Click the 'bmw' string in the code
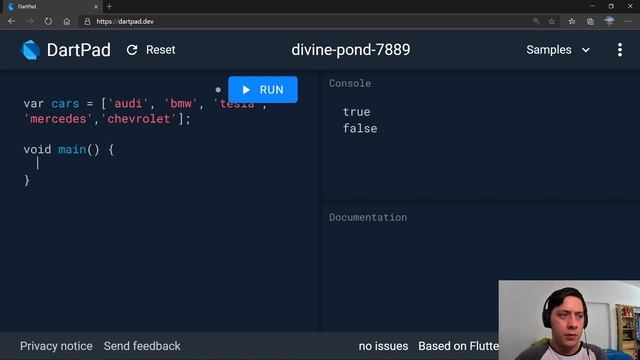The image size is (640, 360). (181, 104)
